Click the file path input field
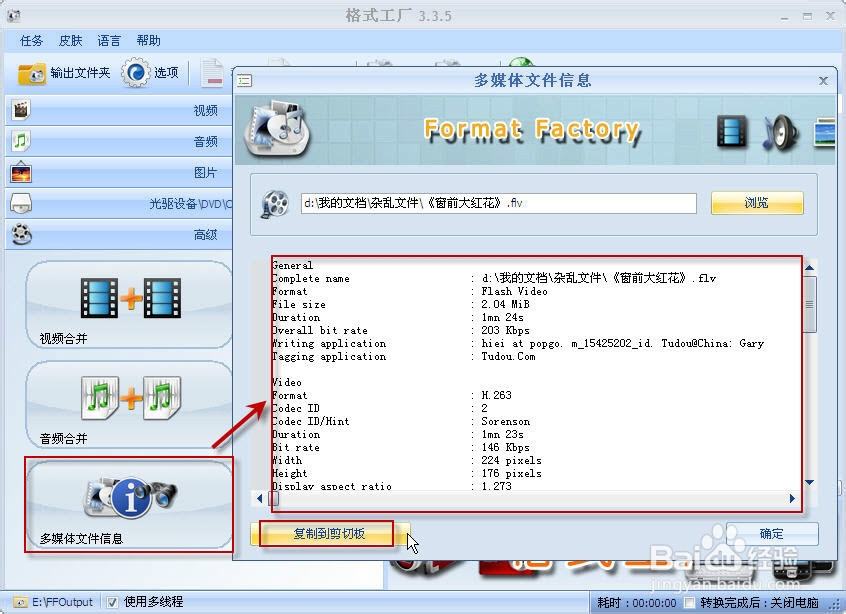The height and width of the screenshot is (614, 846). click(499, 203)
